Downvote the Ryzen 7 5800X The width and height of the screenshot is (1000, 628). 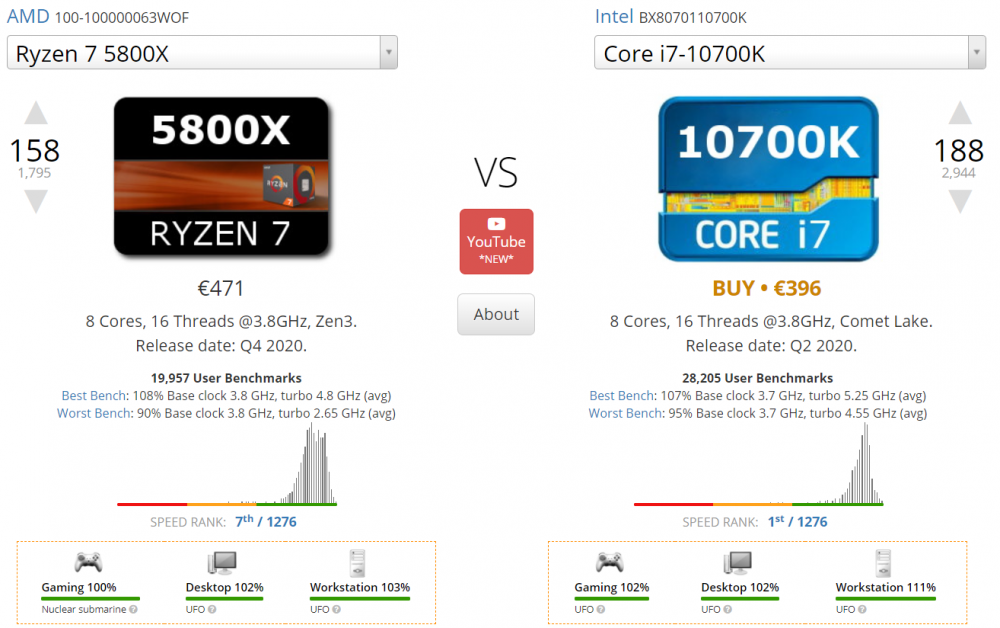(x=36, y=200)
